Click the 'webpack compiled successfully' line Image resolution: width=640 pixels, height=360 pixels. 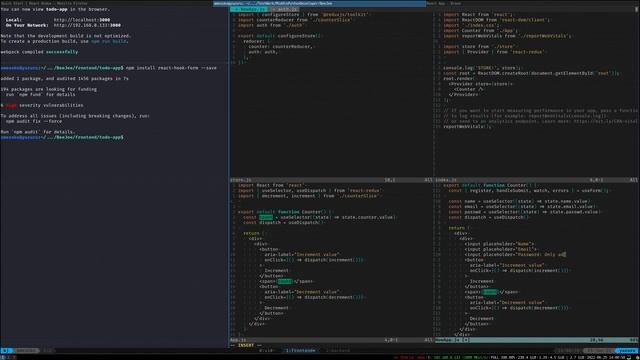(39, 52)
